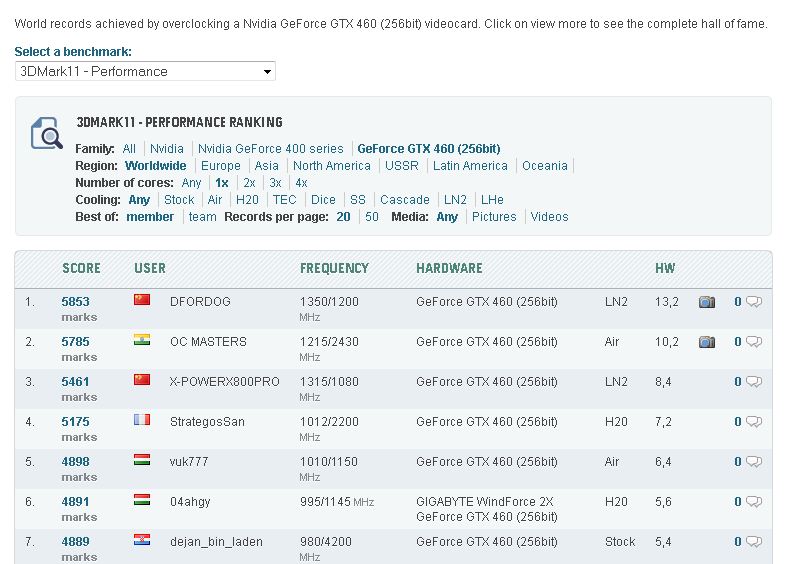Click the camera icon in DFORDOG row

(x=706, y=302)
